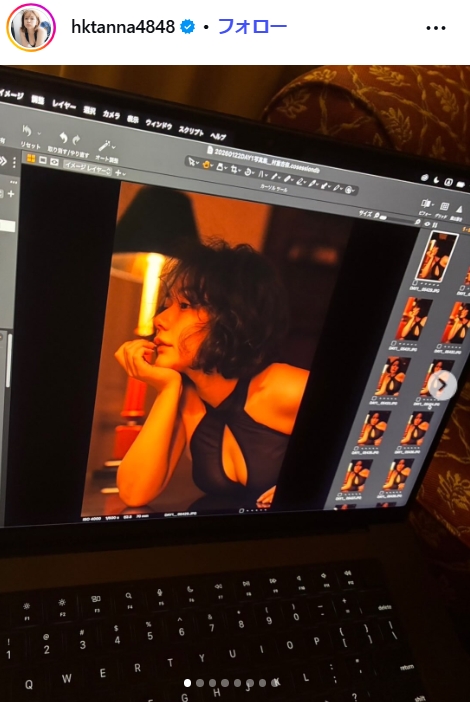Select the rotate straighten cursor tool
Image resolution: width=470 pixels, height=702 pixels.
pyautogui.click(x=248, y=172)
